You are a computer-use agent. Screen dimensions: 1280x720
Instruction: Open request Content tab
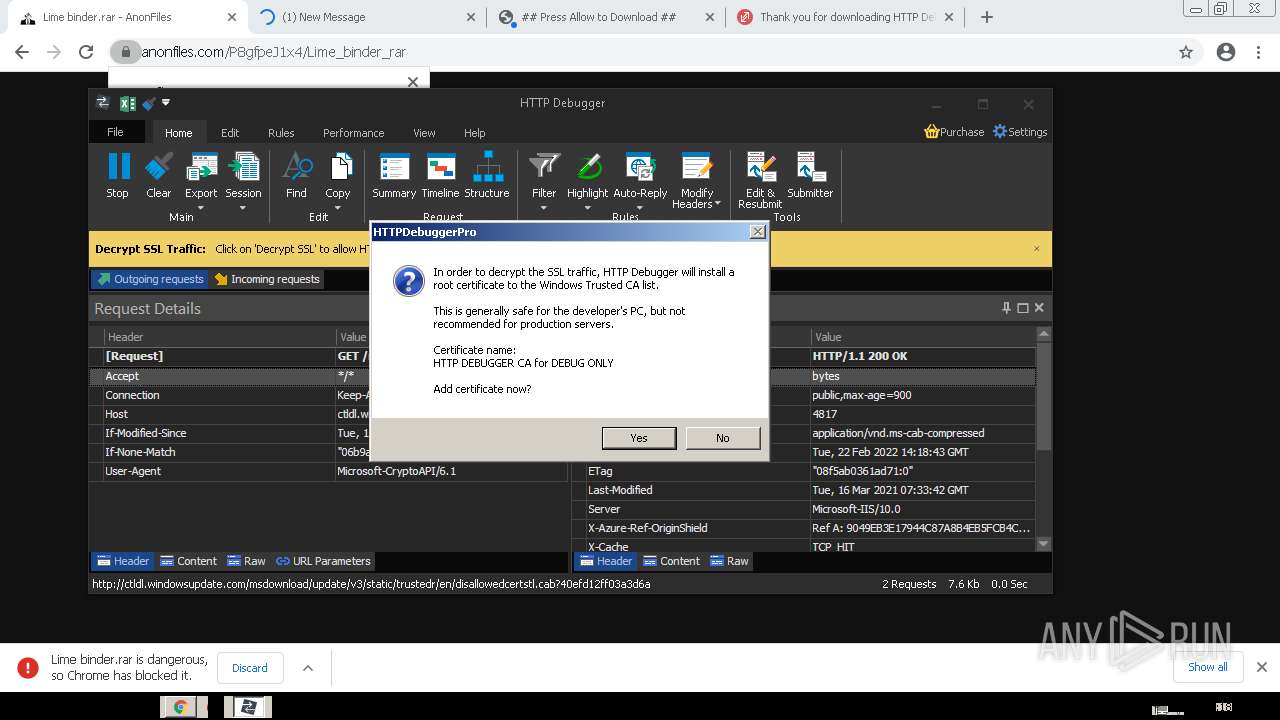(x=188, y=561)
